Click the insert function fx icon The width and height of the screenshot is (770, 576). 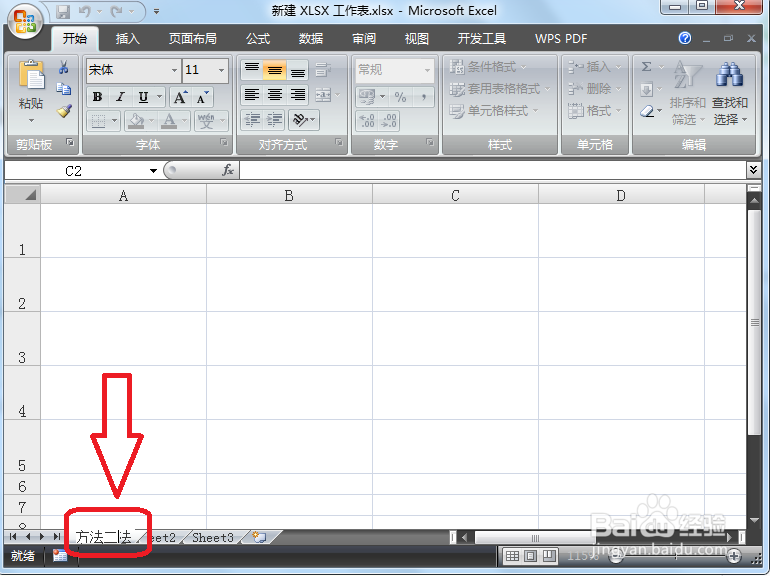point(227,170)
